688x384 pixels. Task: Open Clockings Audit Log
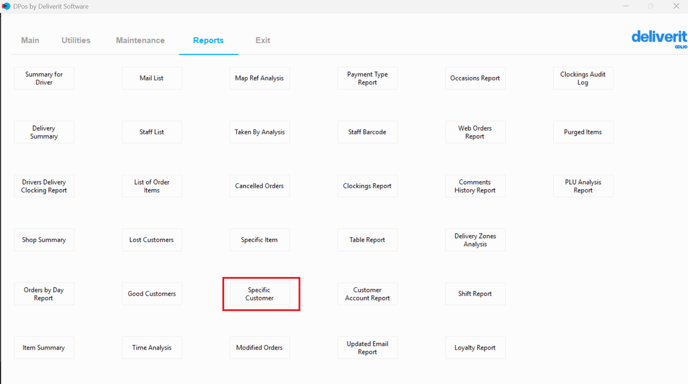[583, 78]
